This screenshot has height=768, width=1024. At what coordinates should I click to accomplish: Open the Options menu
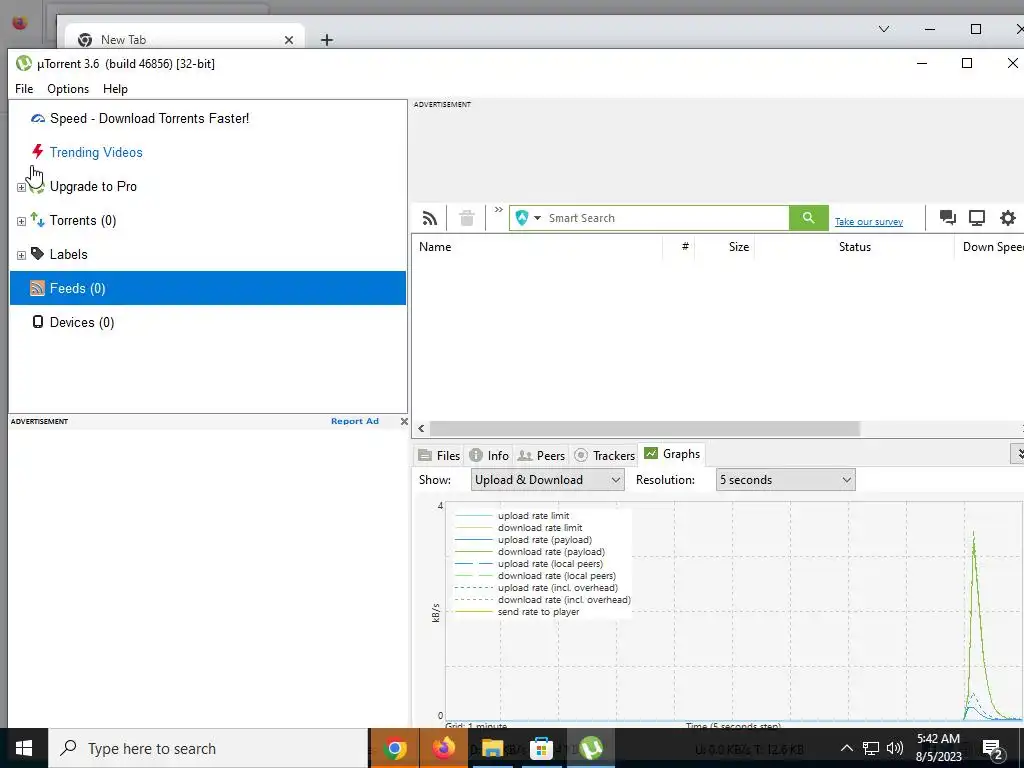68,89
